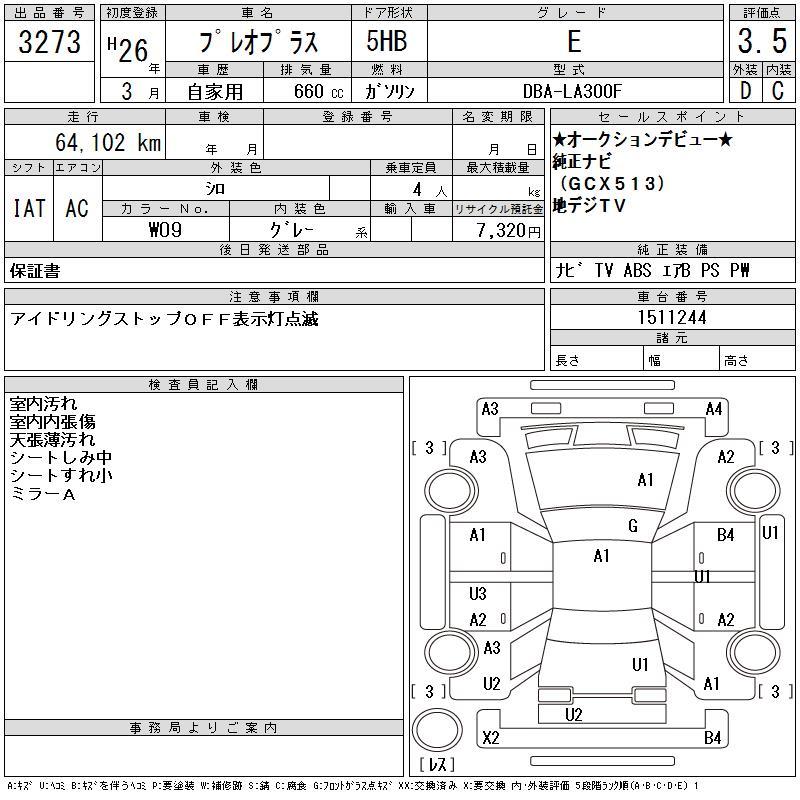
Task: Select the inspector note シートすれ小
Action: [61, 476]
